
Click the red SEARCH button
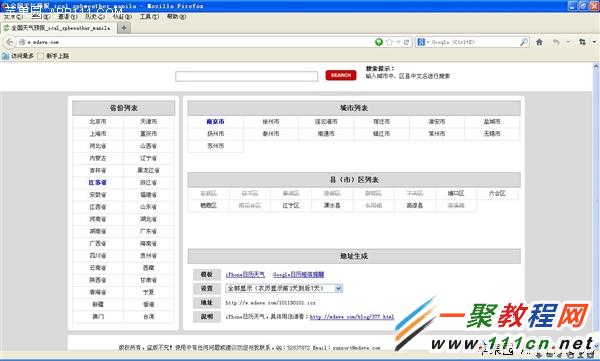[341, 75]
